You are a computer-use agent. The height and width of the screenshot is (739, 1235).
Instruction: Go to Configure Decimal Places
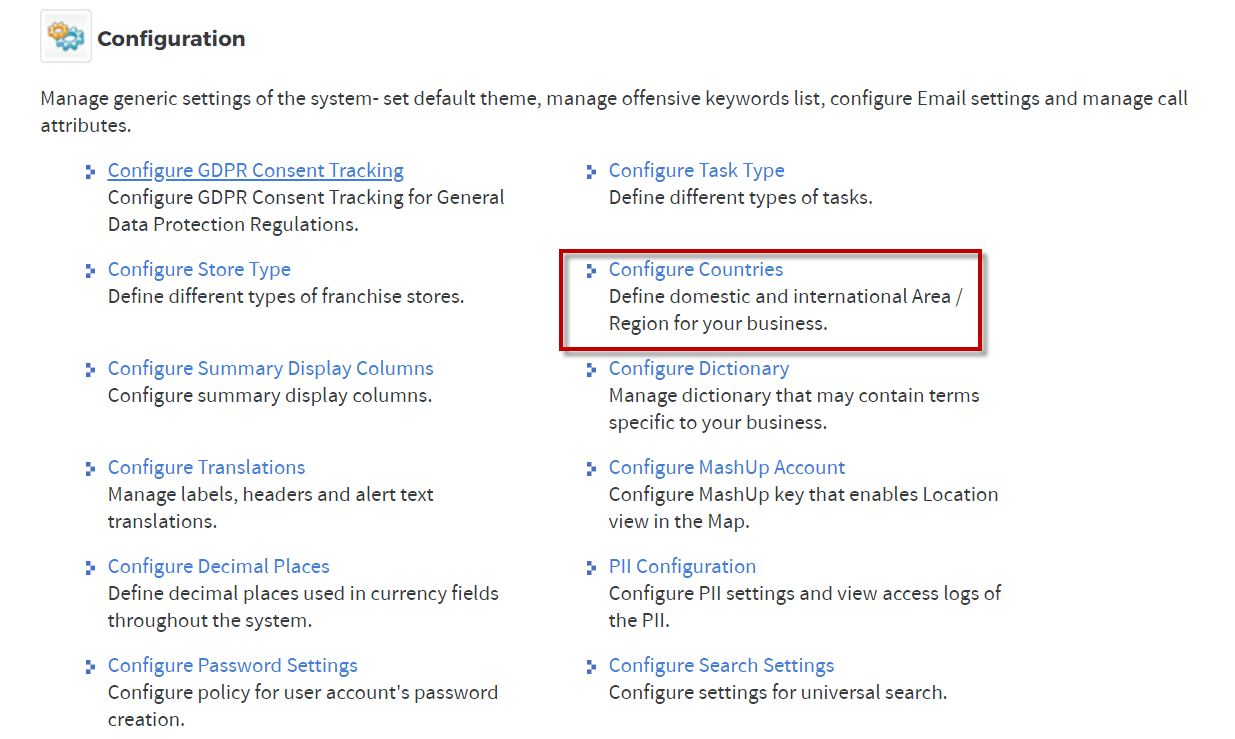pyautogui.click(x=219, y=567)
